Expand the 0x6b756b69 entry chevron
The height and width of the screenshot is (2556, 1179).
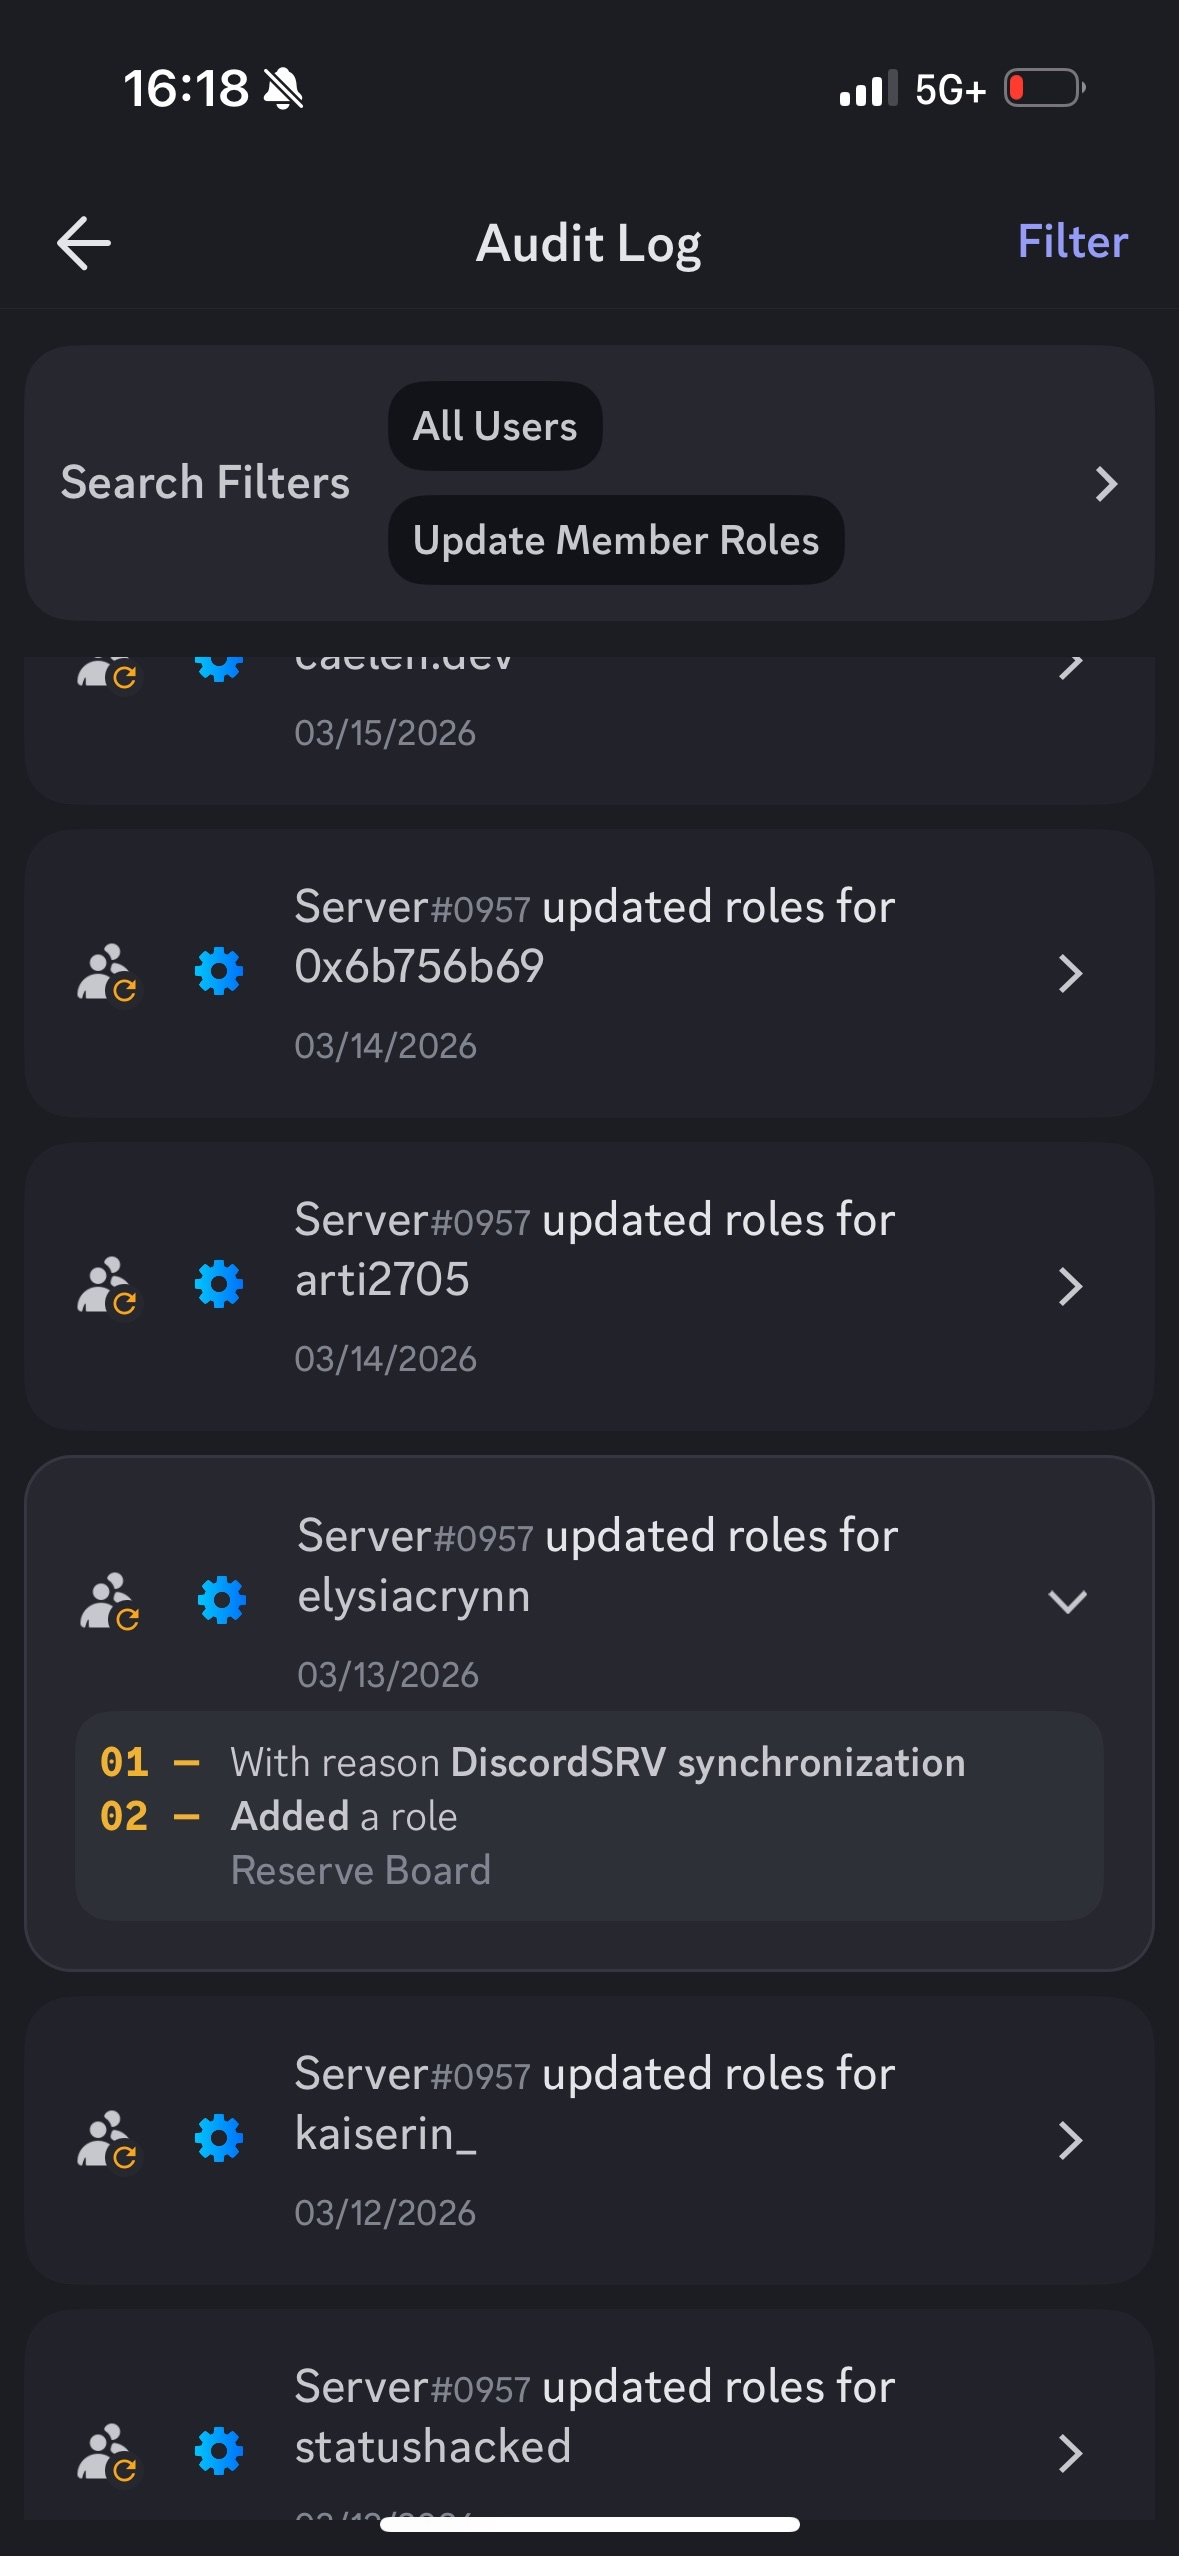[1070, 973]
